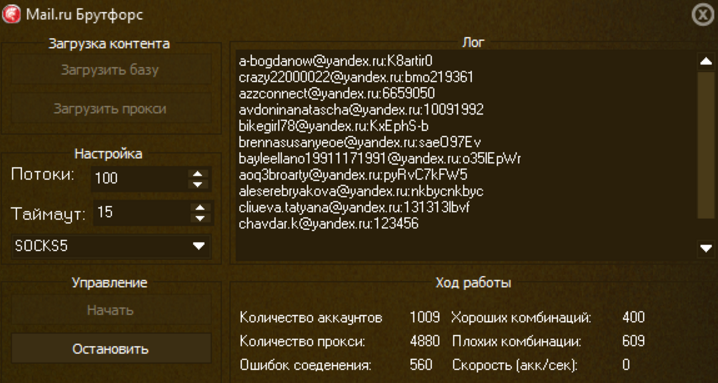Screen dimensions: 718x383
Task: Click the good combinations value 400
Action: click(x=634, y=317)
